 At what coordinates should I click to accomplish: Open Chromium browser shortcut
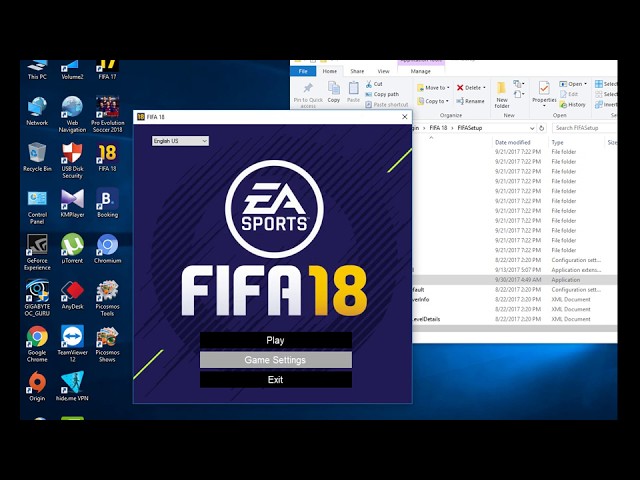[107, 249]
